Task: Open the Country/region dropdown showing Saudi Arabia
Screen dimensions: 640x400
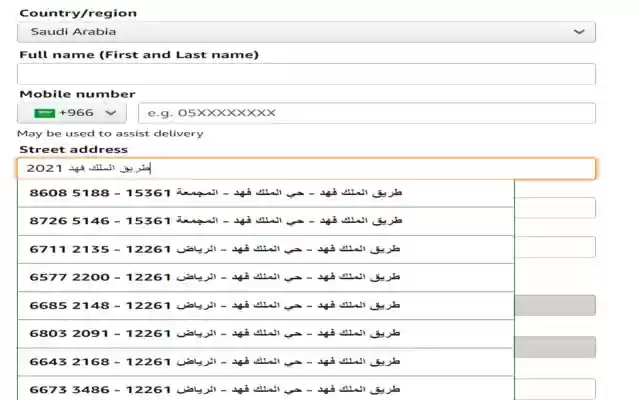Action: [x=306, y=32]
